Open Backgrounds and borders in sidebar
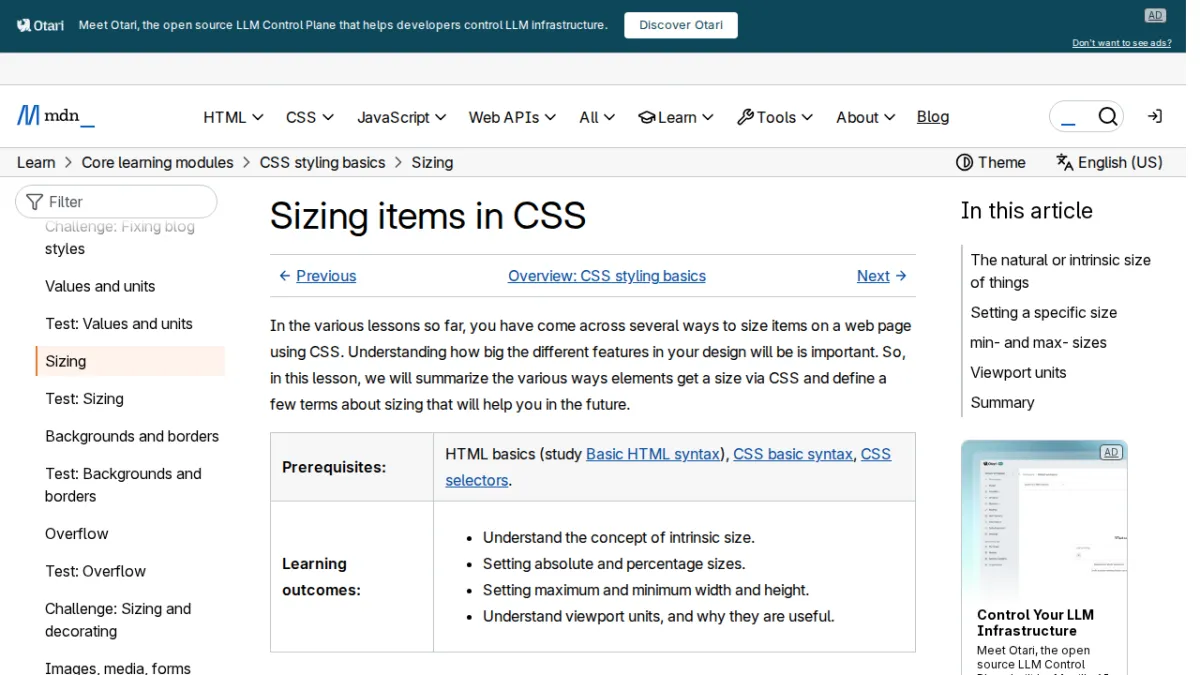Screen dimensions: 1200x675 pos(132,436)
